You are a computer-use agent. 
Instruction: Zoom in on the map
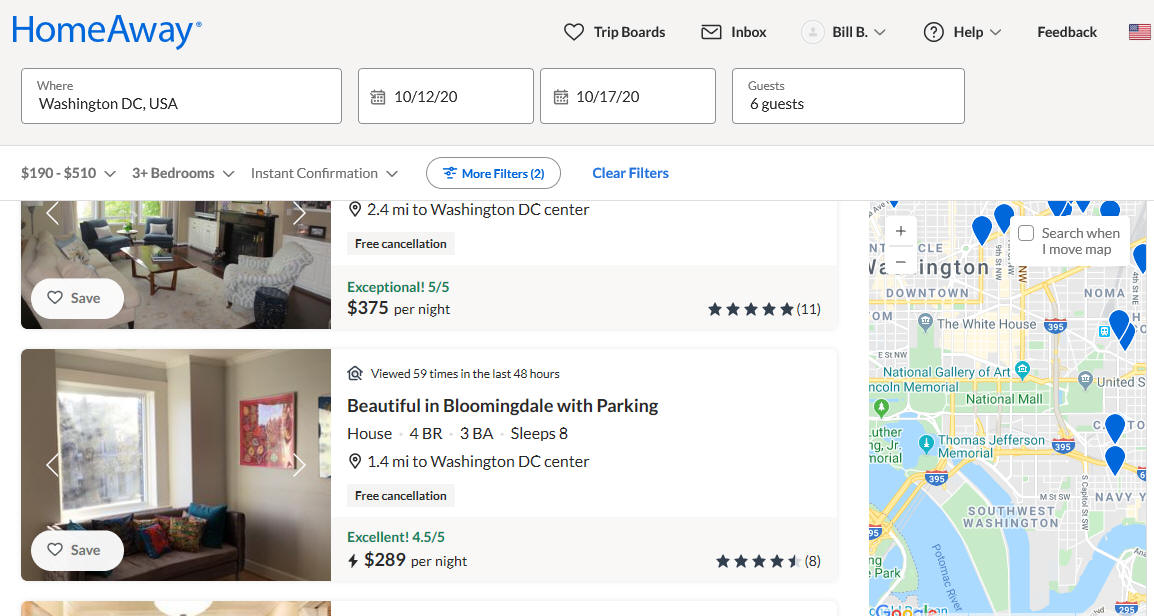click(x=900, y=231)
